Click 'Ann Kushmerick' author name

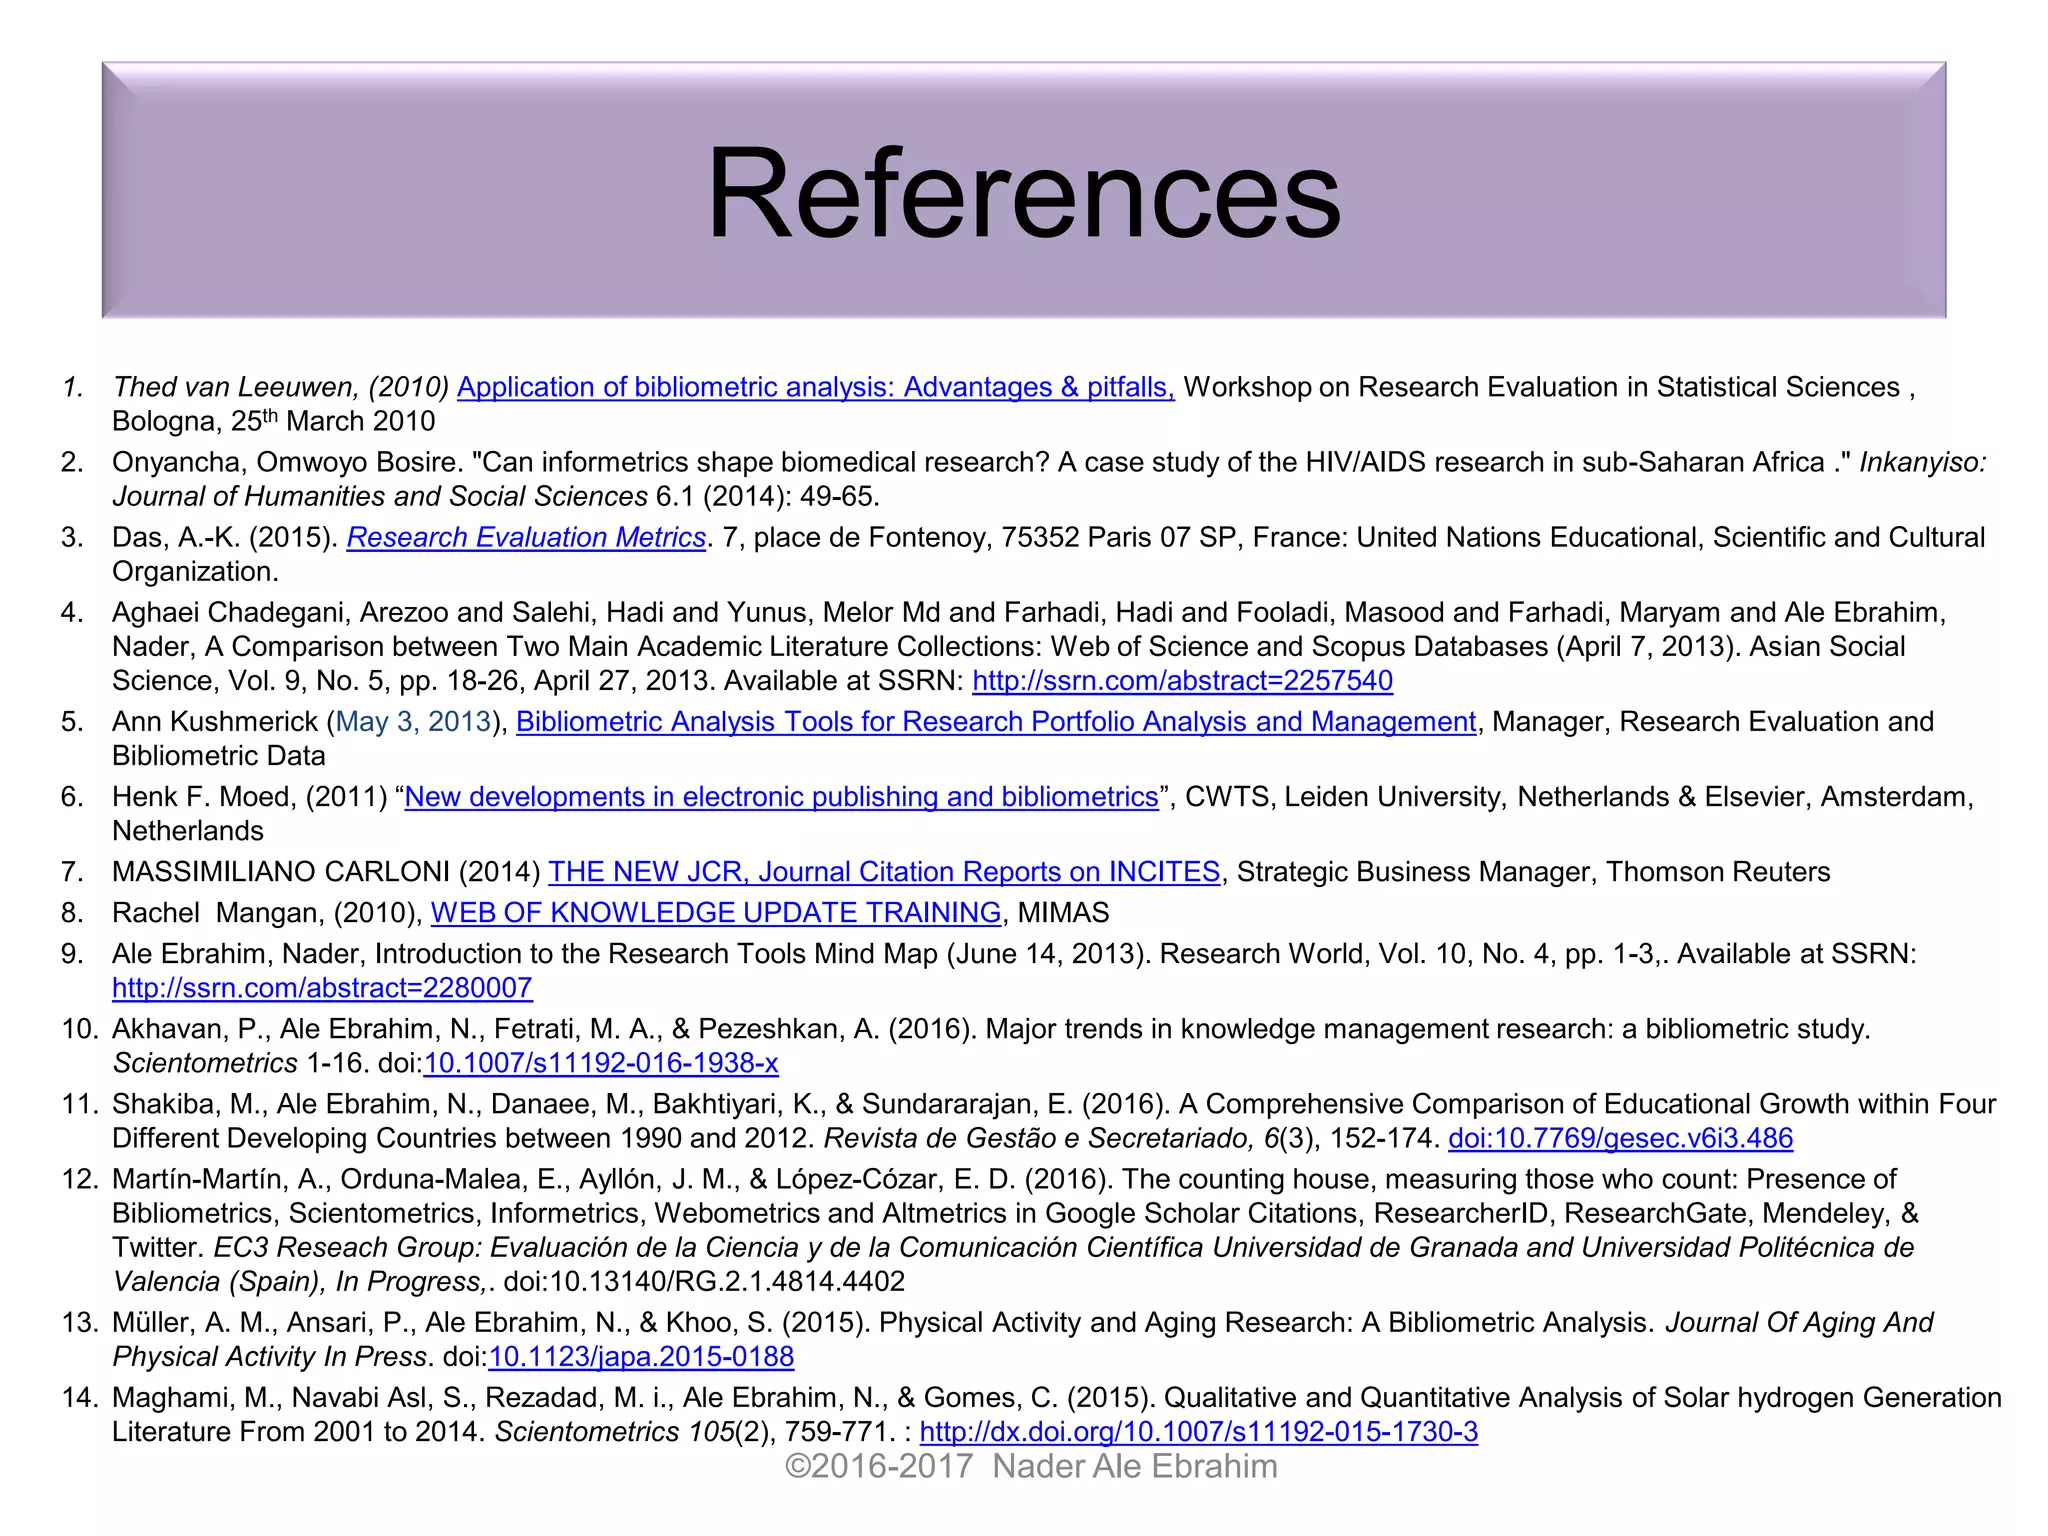215,721
